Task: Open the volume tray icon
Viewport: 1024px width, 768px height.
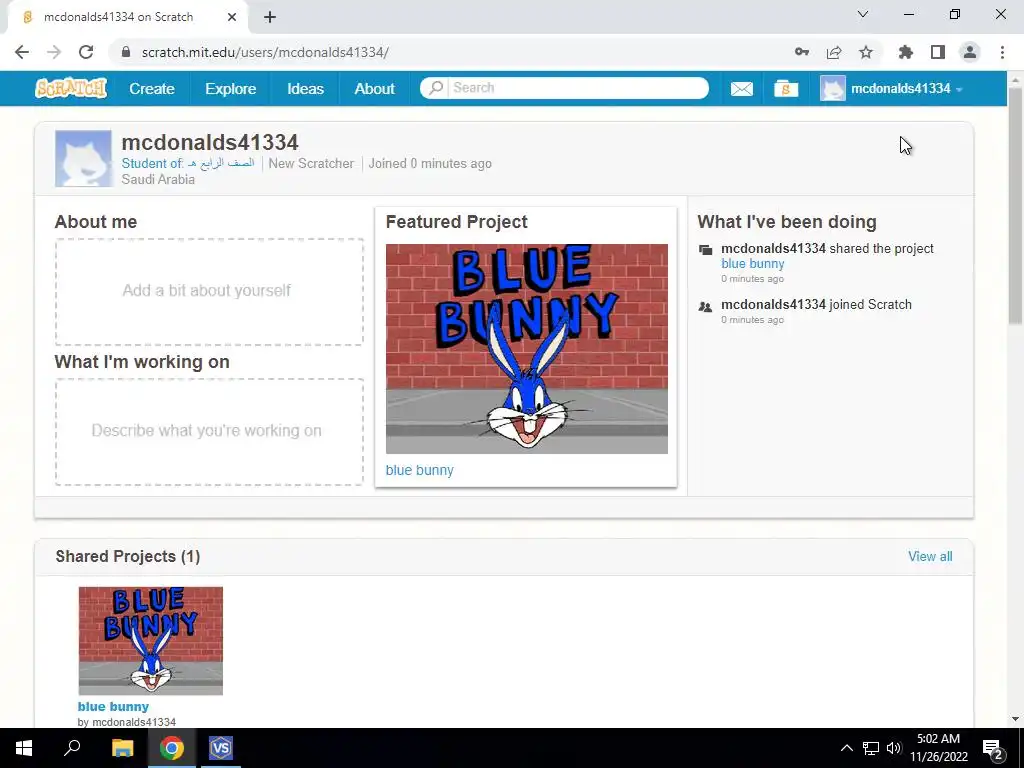Action: click(x=894, y=748)
